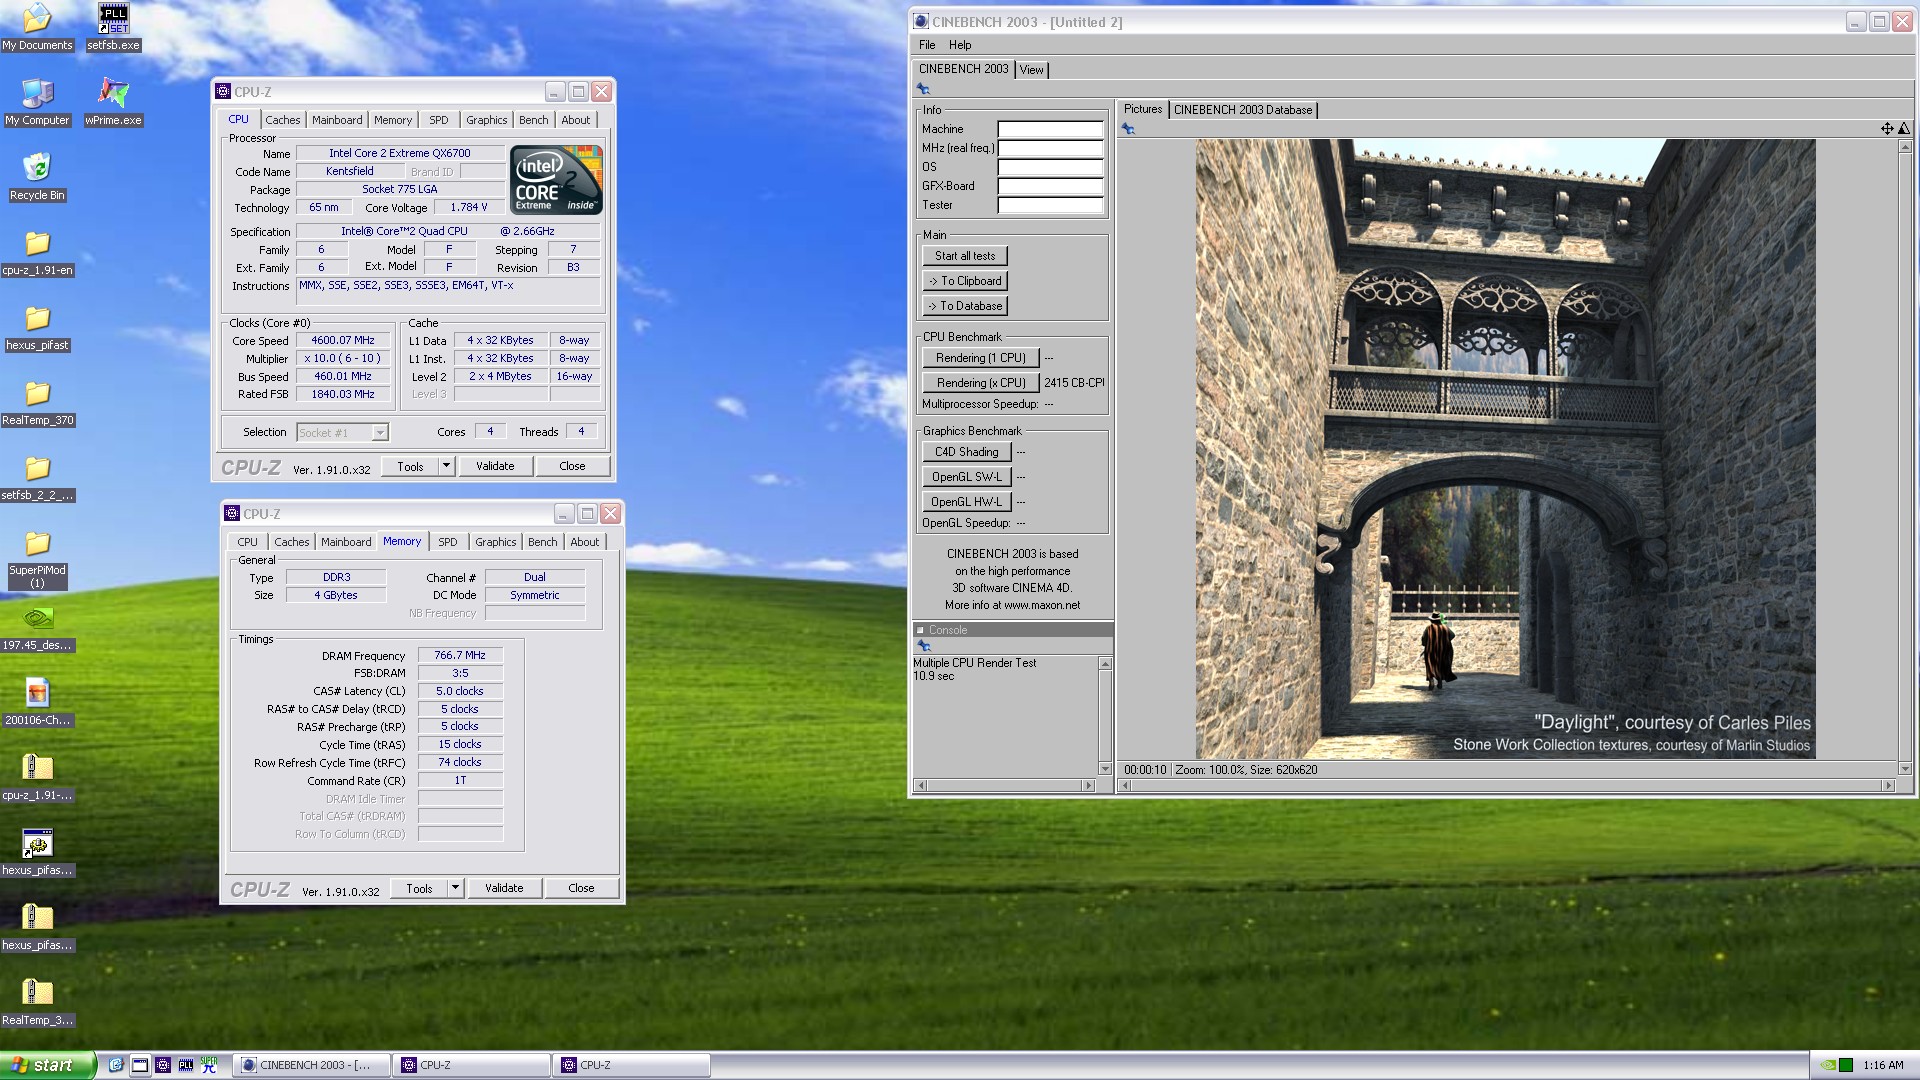Click OpenGL HW-L button
The image size is (1920, 1080).
click(x=966, y=502)
